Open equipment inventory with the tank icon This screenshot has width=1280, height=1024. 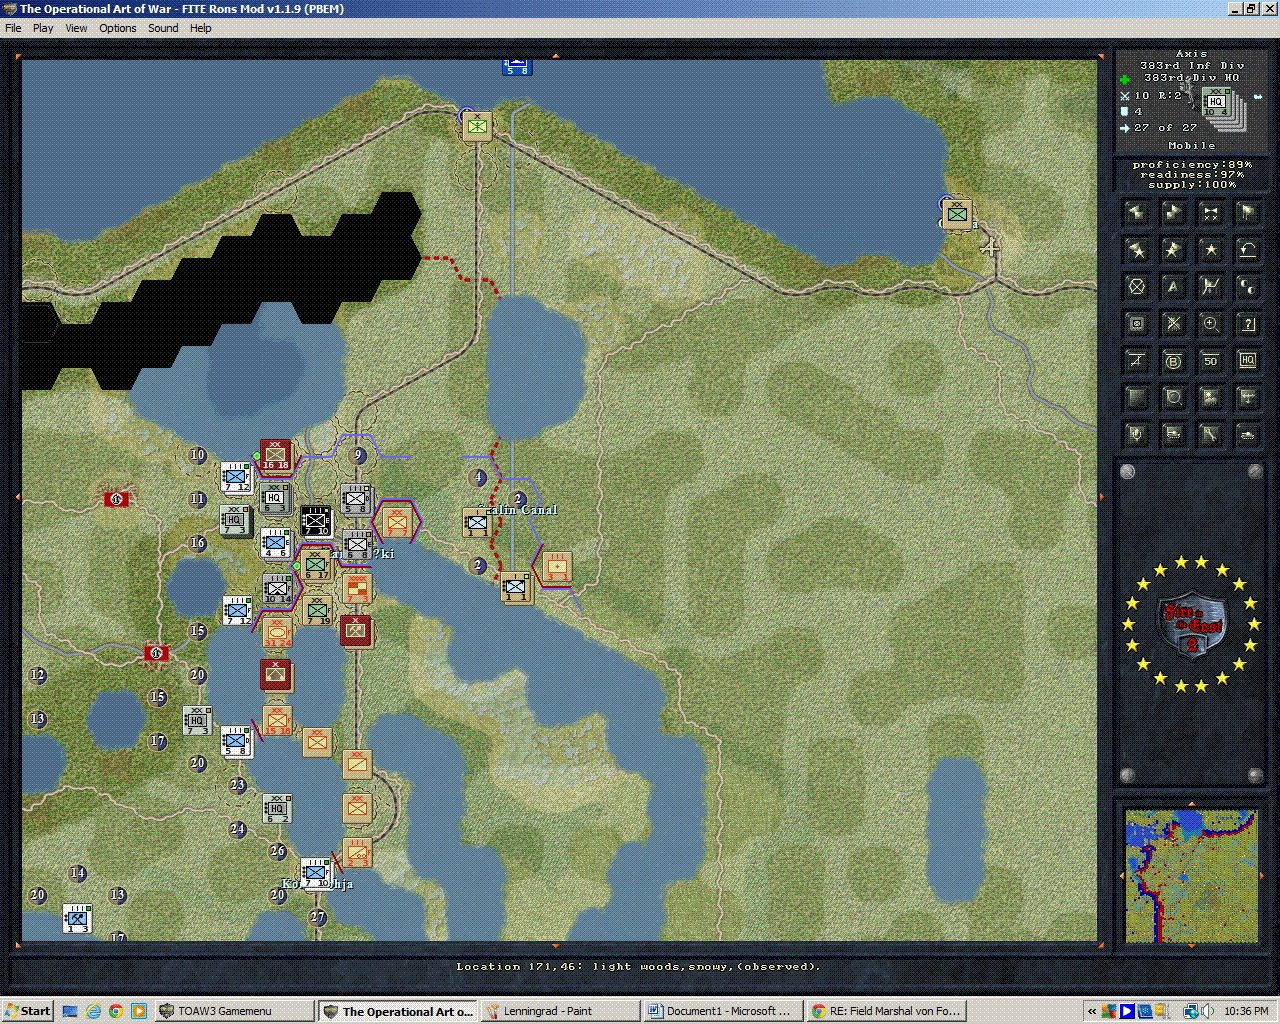[1247, 434]
